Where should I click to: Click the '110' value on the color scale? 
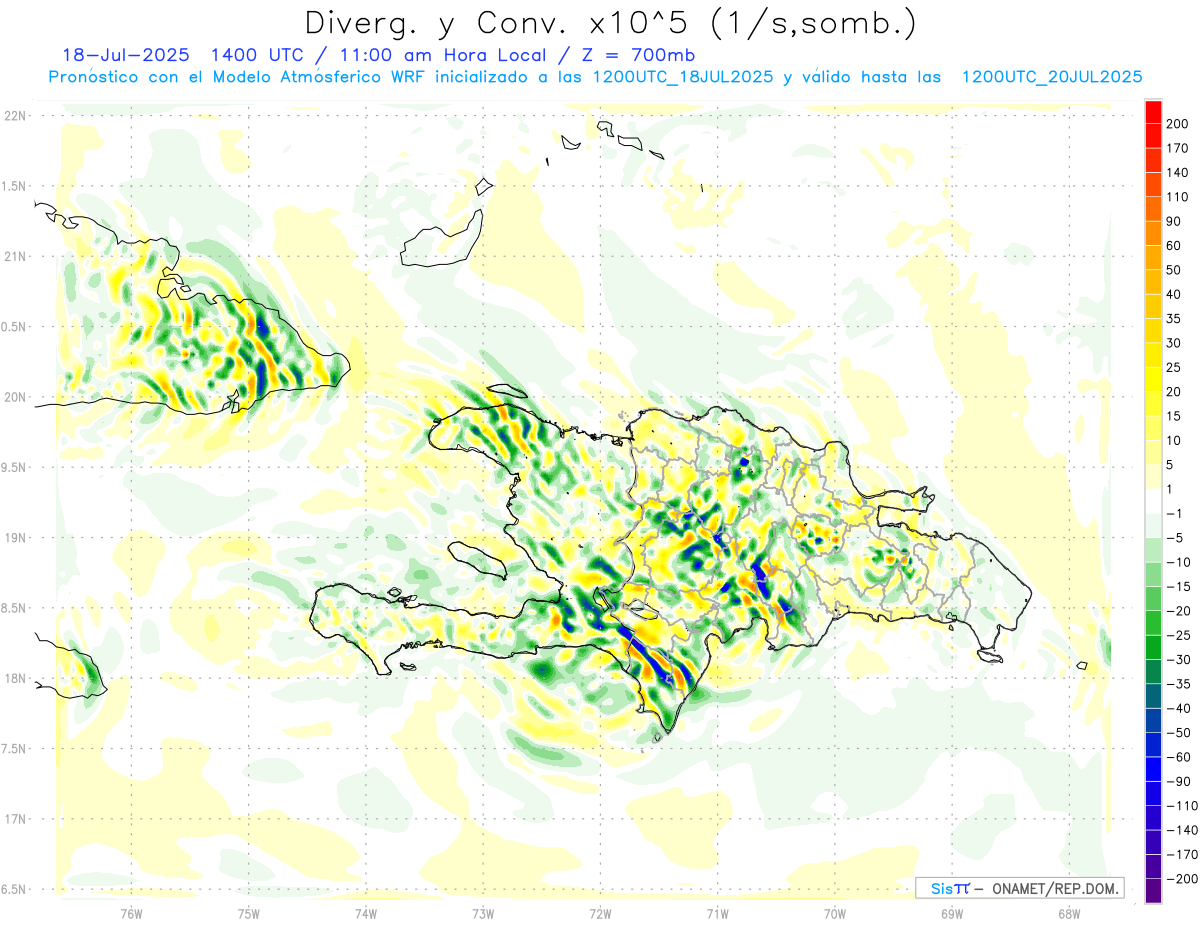pyautogui.click(x=1179, y=197)
